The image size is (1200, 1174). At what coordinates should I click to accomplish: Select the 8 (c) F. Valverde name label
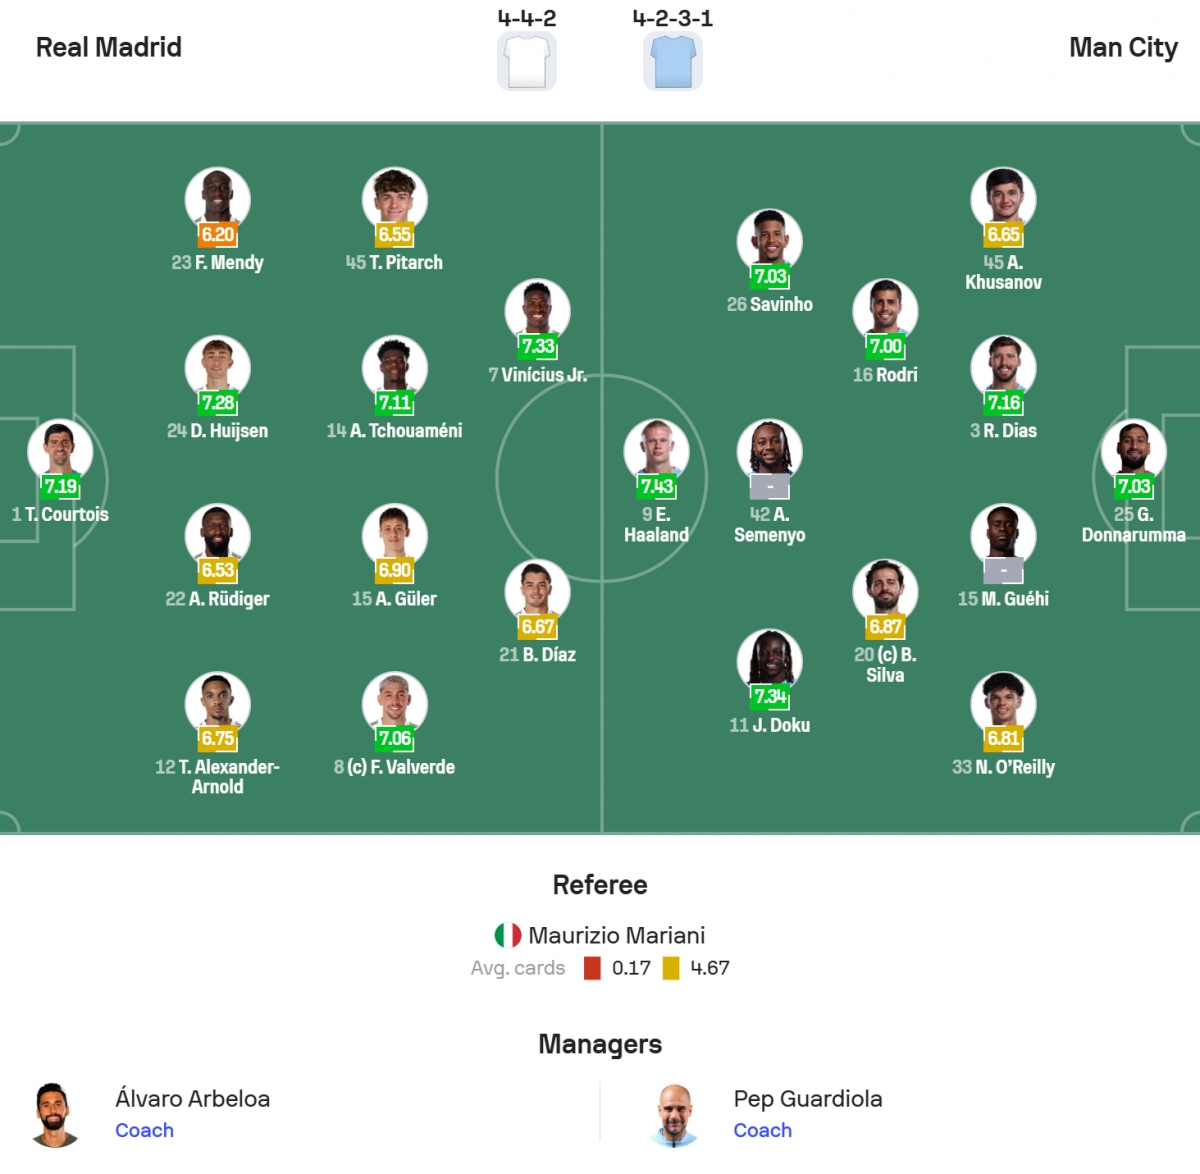(394, 767)
